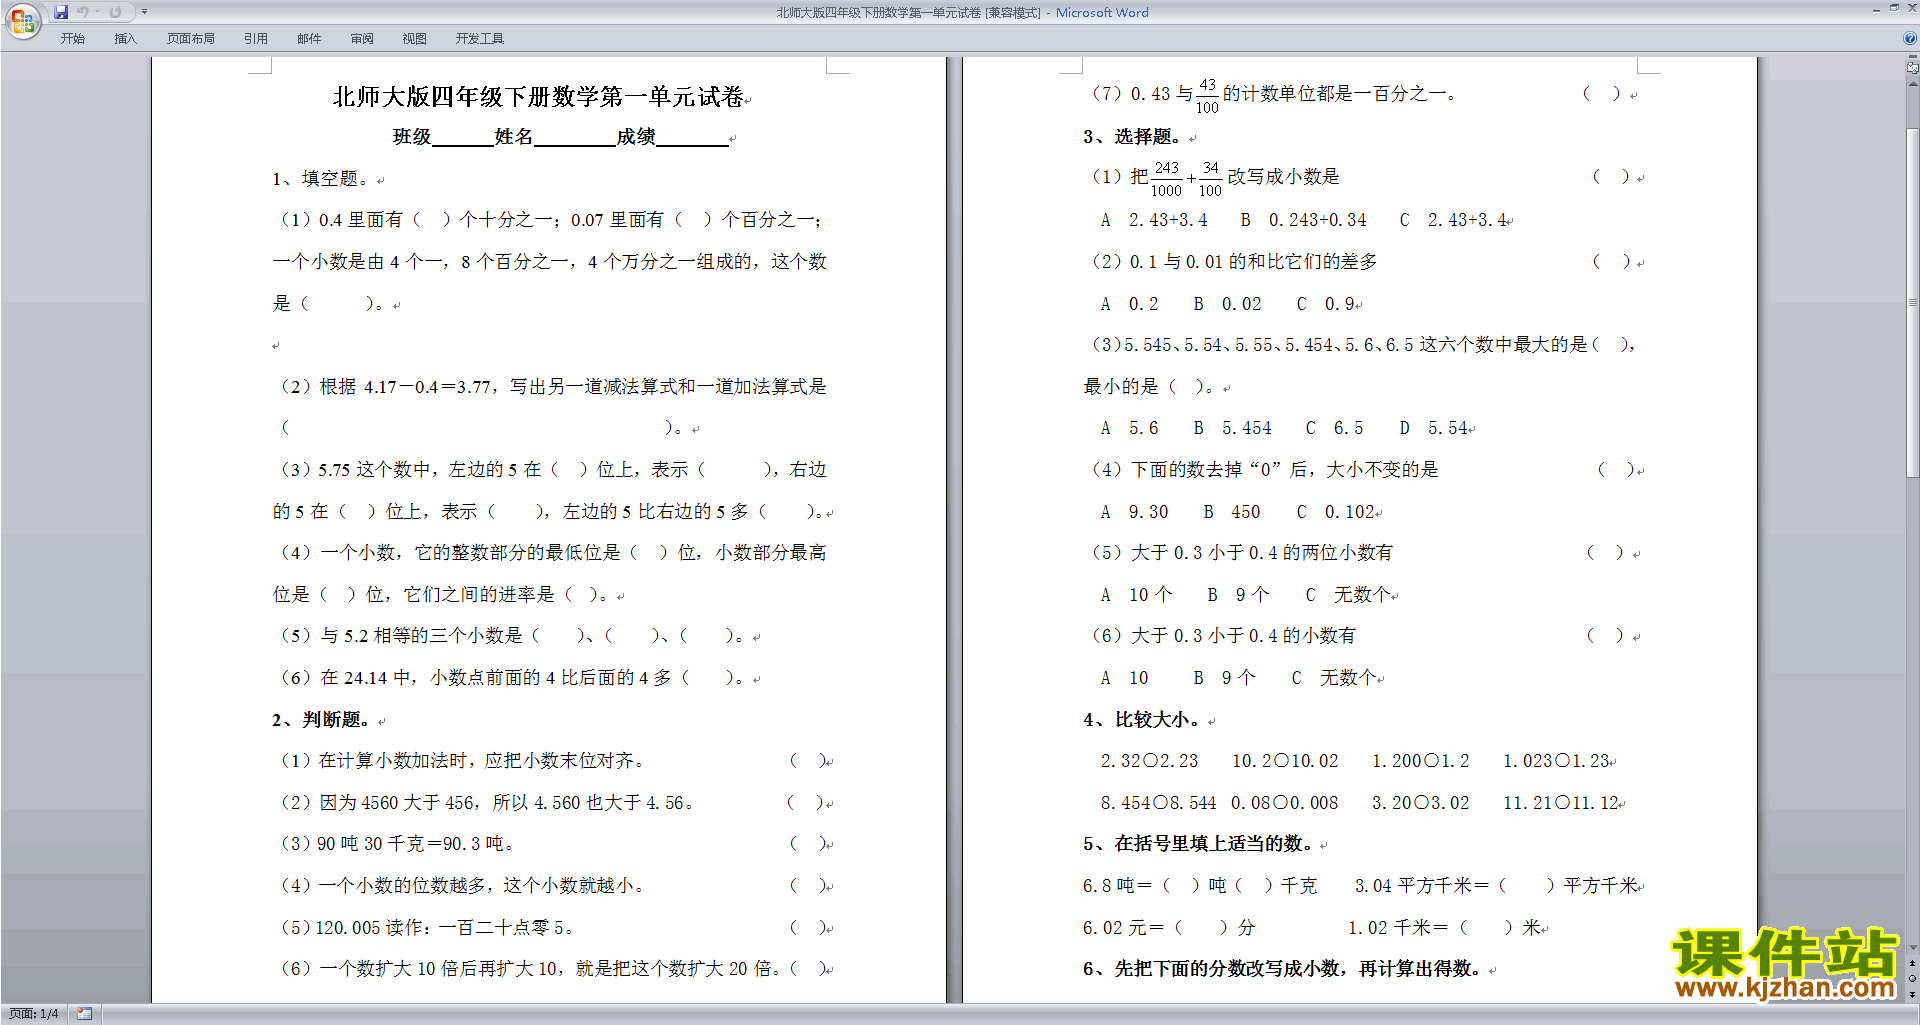The image size is (1920, 1025).
Task: Click the proofing status icon in the status bar
Action: pyautogui.click(x=85, y=1014)
